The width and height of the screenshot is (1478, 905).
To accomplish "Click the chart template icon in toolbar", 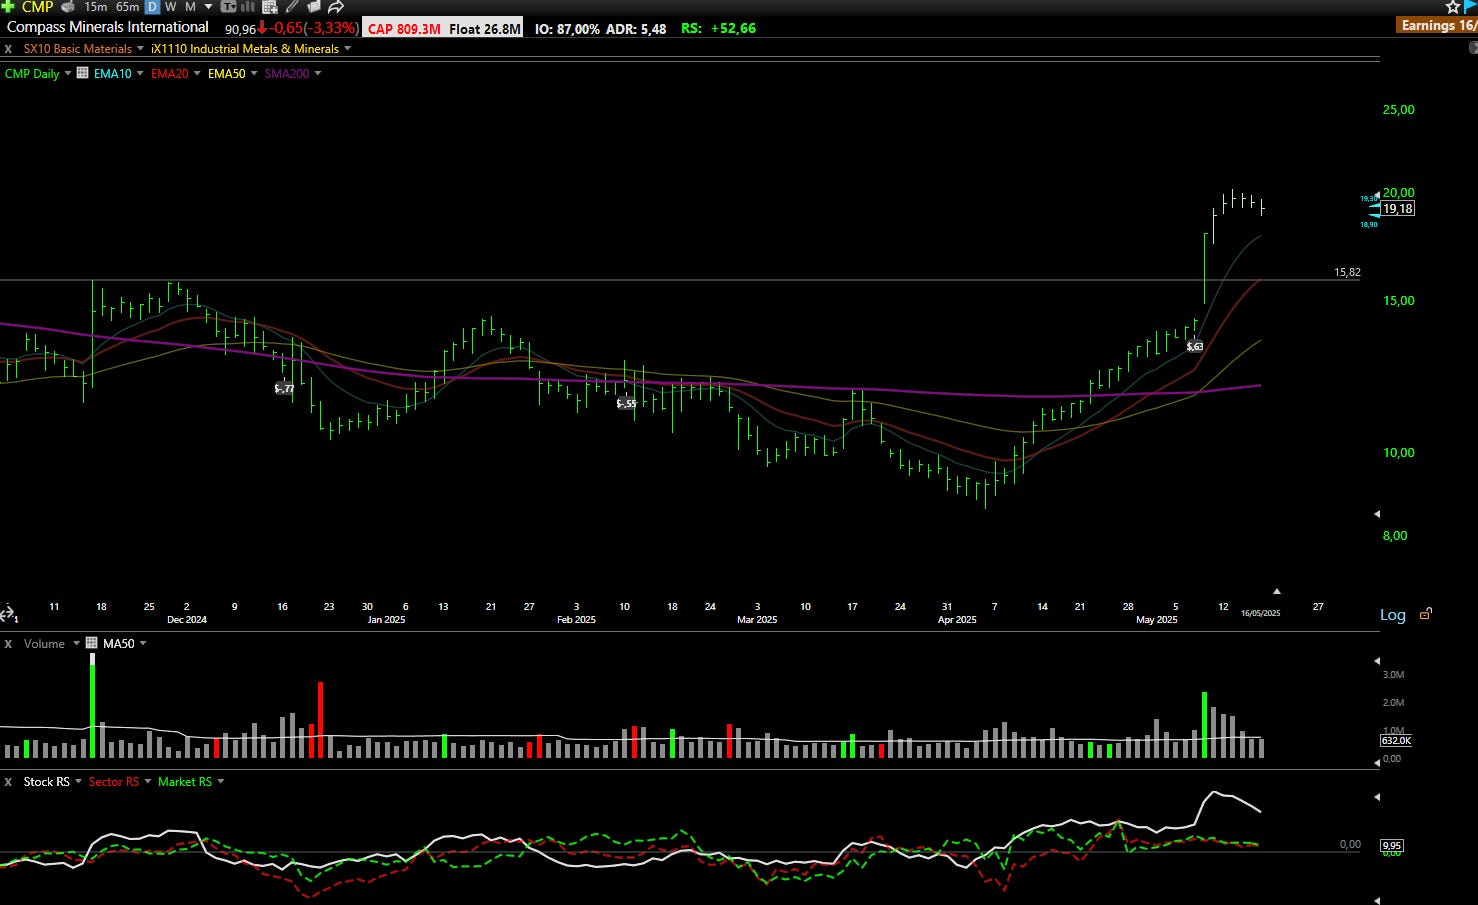I will tap(227, 6).
